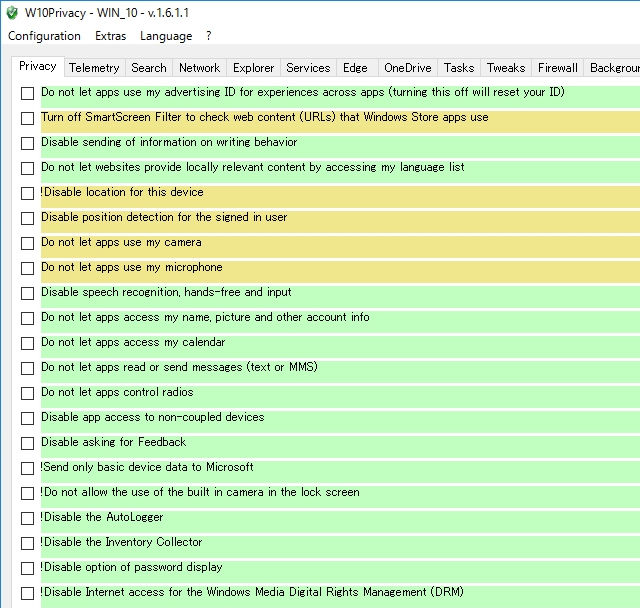Check Do not let apps control radios
This screenshot has height=608, width=640.
(27, 393)
